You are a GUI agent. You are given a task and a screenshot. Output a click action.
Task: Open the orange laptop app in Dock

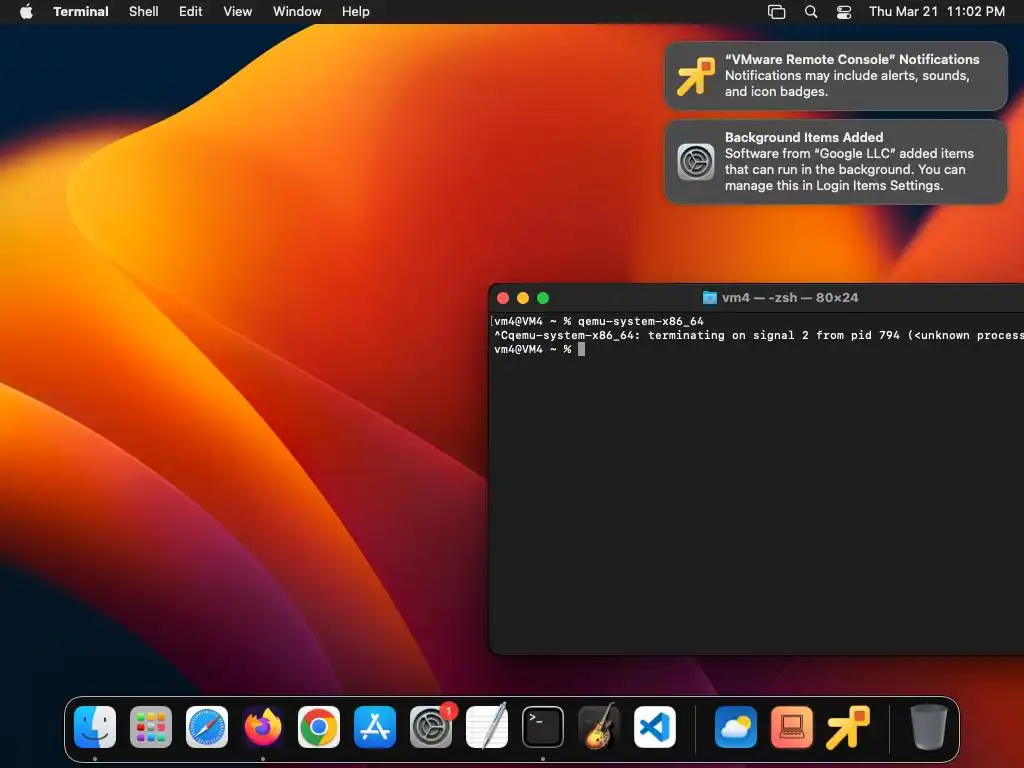point(792,727)
